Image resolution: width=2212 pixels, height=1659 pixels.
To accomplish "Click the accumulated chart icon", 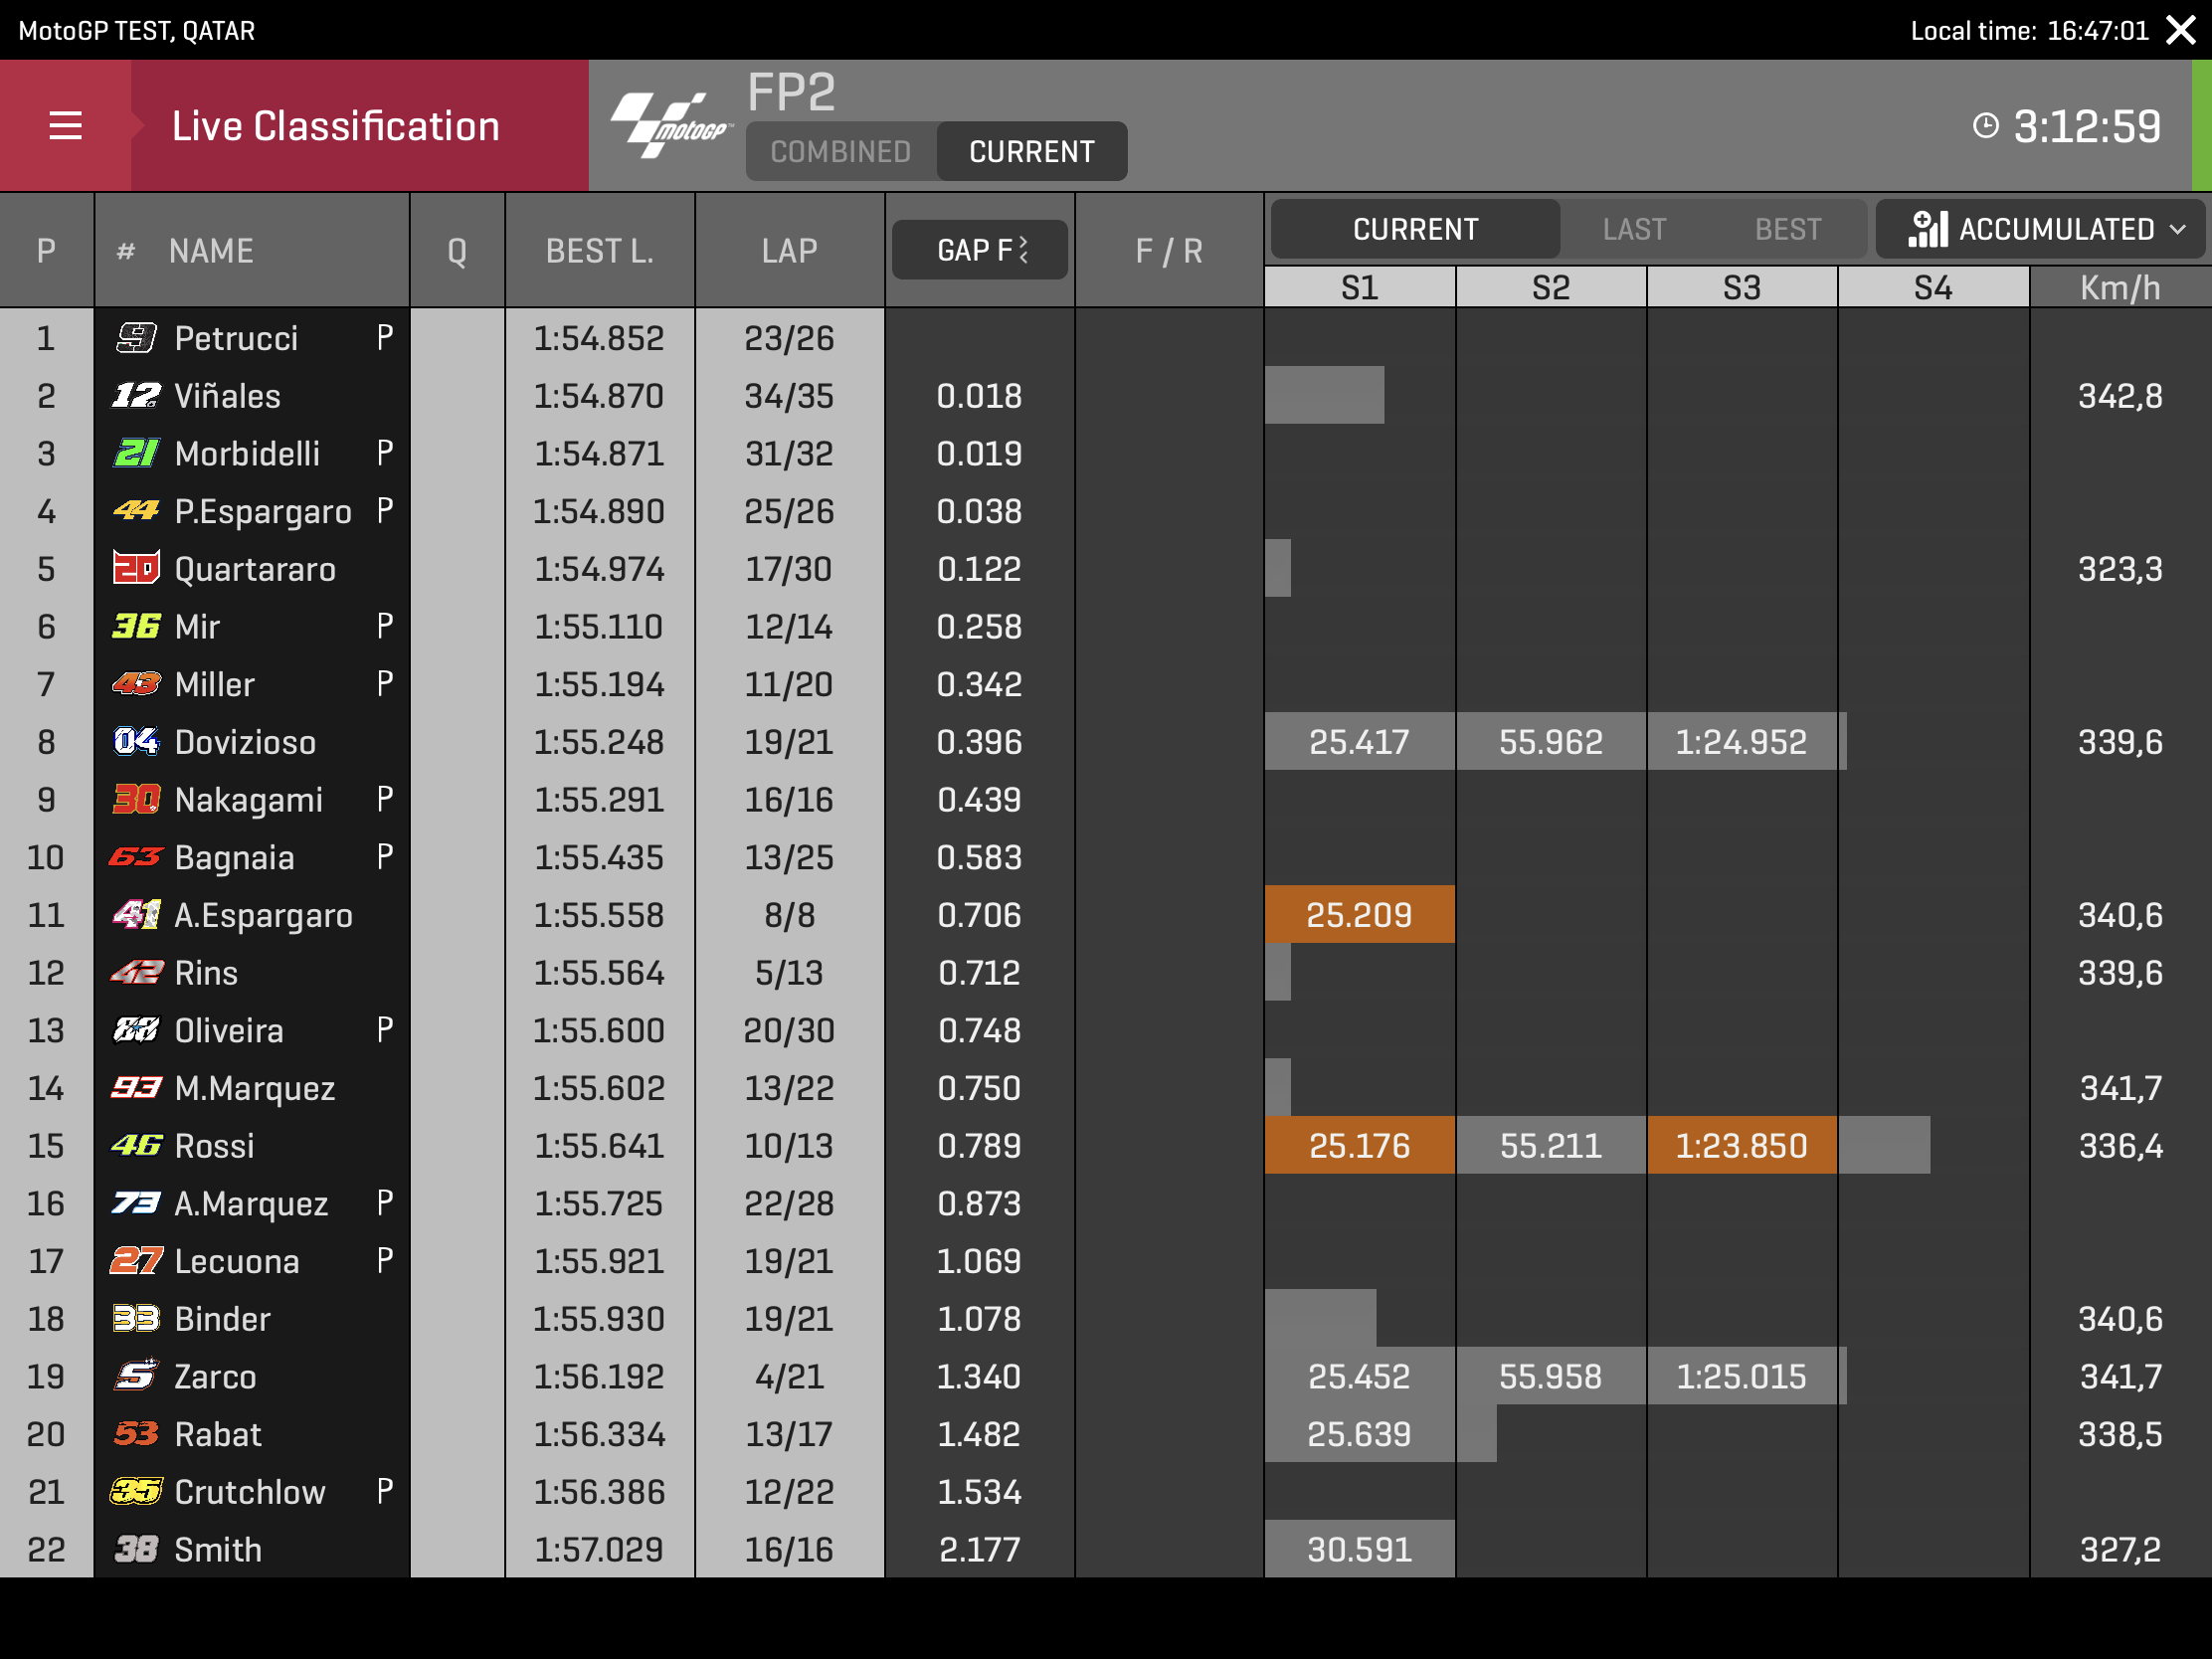I will [x=1927, y=229].
